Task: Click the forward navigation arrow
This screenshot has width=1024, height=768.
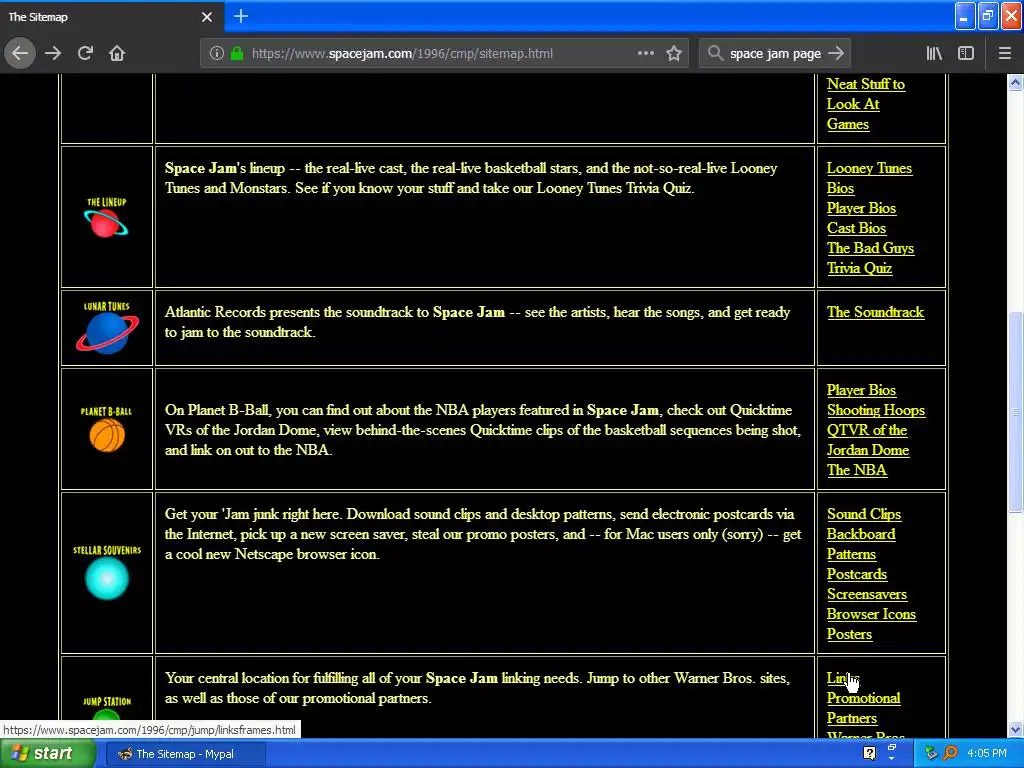Action: pos(54,54)
